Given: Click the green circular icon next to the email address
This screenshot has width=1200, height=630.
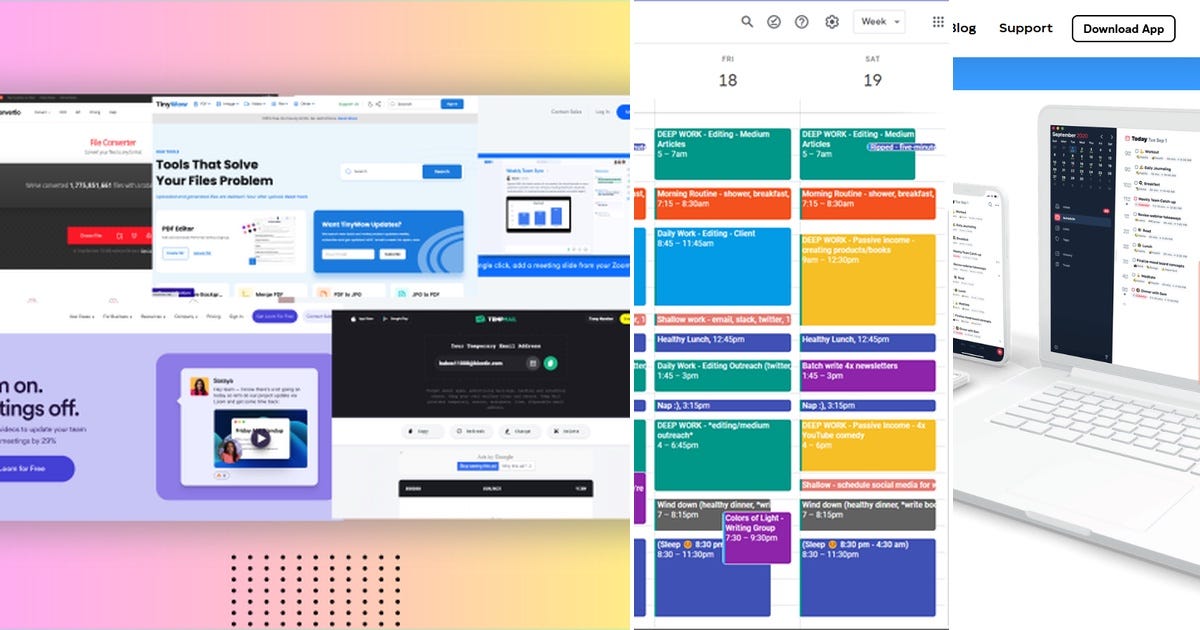Looking at the screenshot, I should 550,364.
